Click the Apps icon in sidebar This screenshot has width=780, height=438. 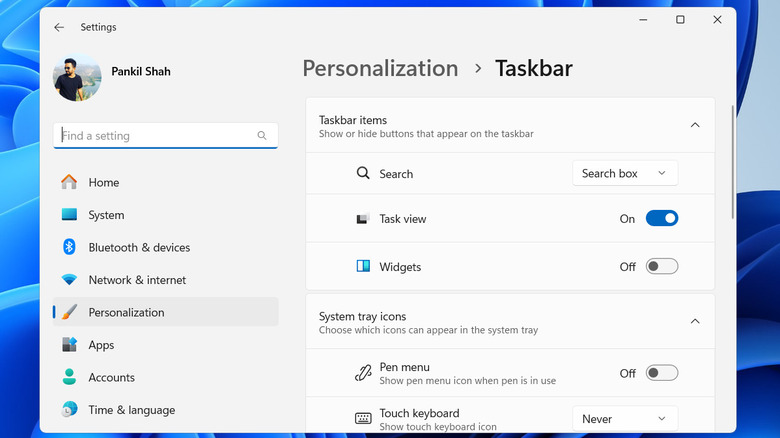69,344
